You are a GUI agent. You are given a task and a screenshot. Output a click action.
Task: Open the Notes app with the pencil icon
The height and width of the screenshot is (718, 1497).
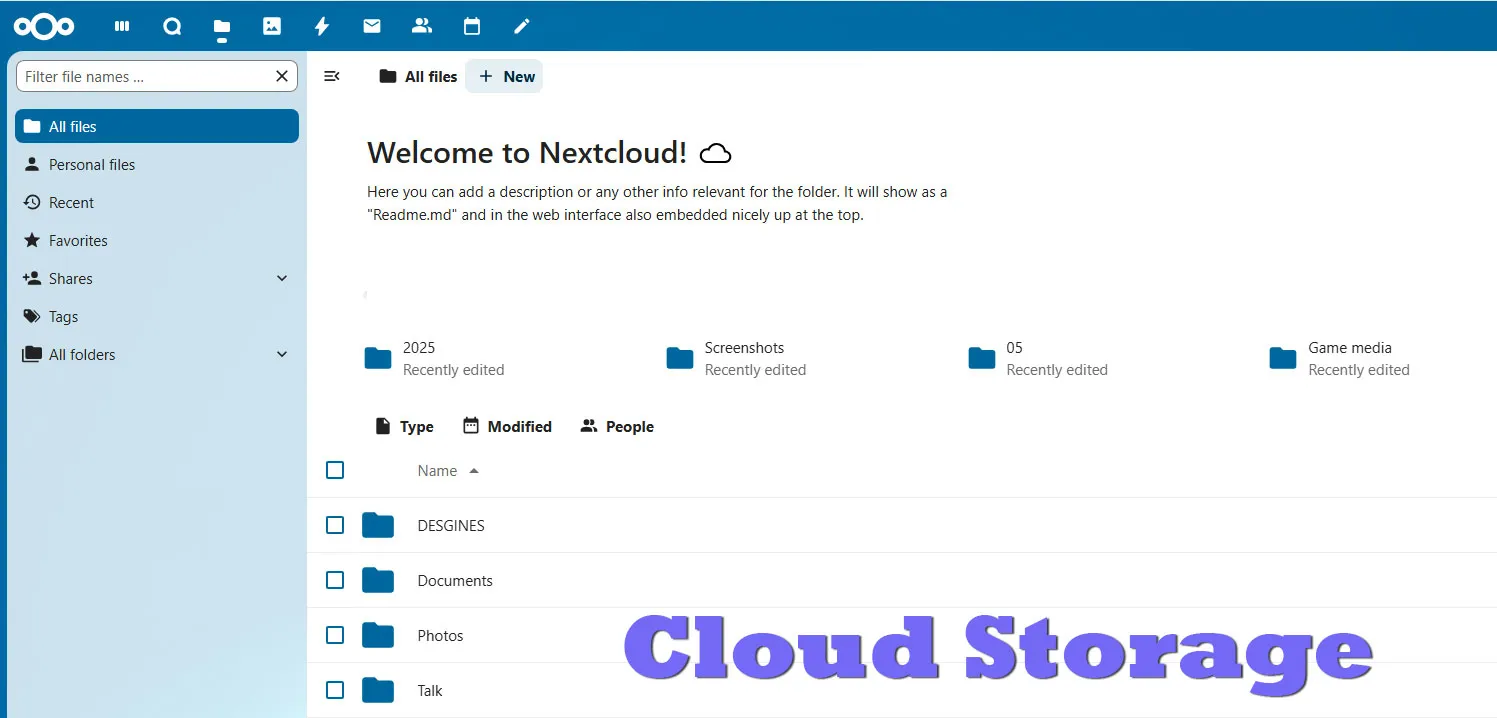point(521,26)
